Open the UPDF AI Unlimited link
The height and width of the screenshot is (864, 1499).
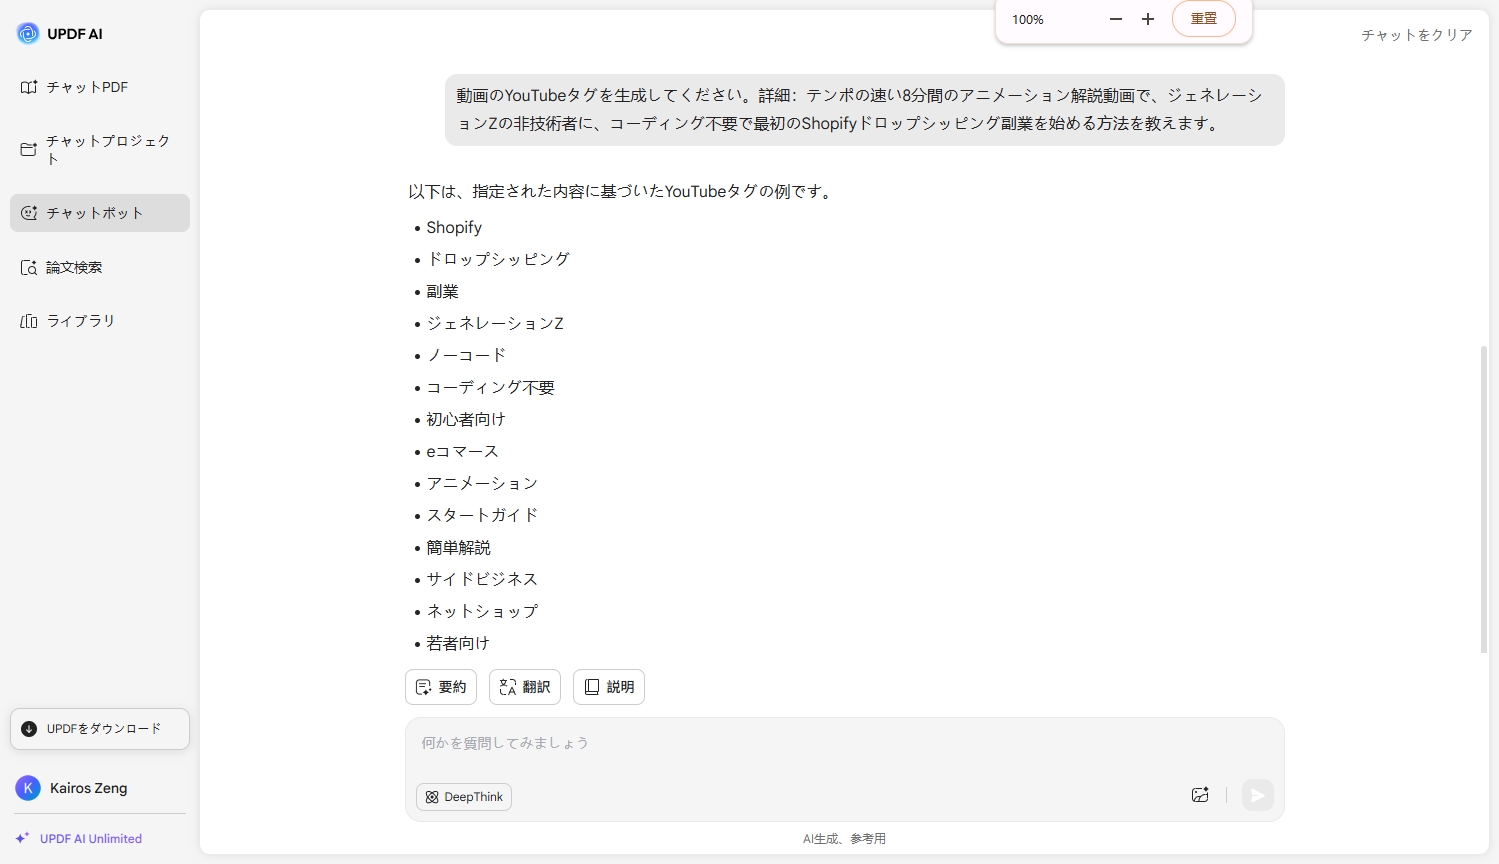tap(91, 839)
